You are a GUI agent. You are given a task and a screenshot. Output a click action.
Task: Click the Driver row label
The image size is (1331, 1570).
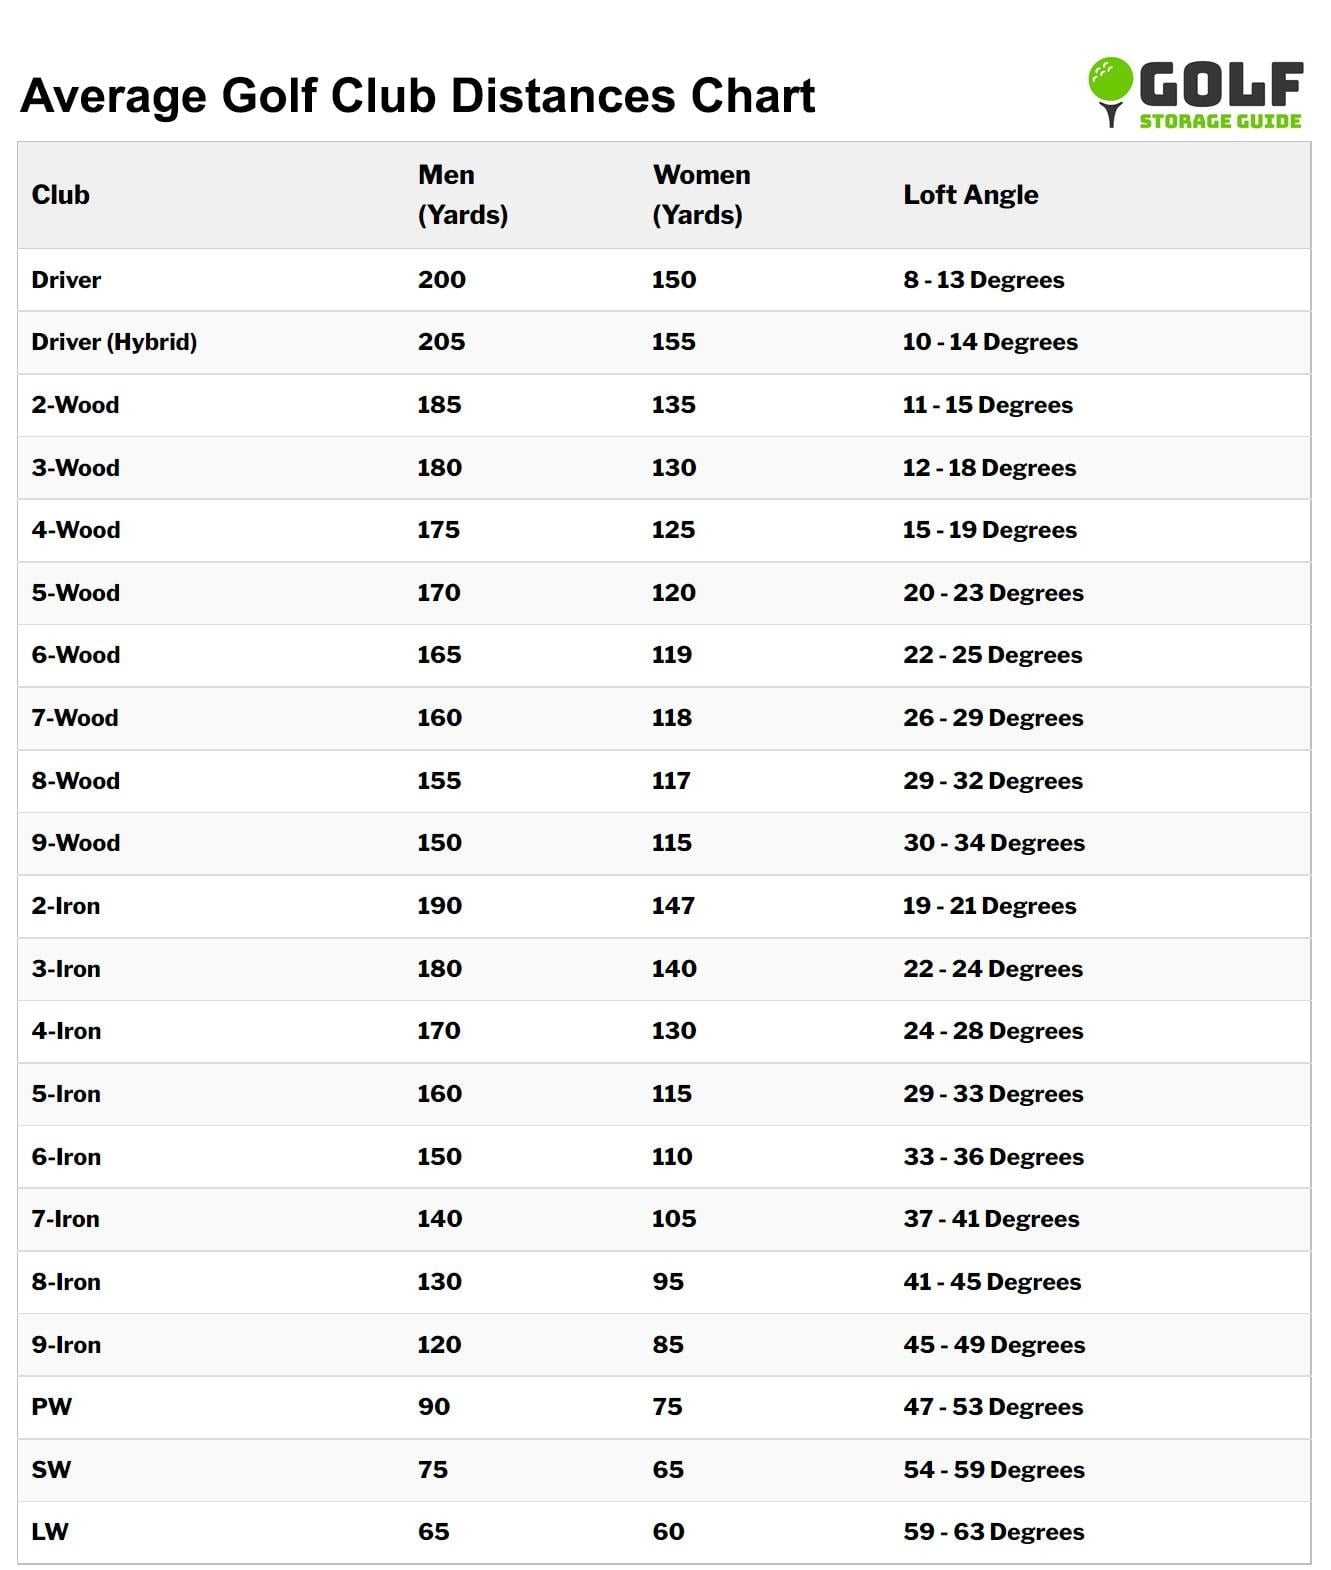(x=66, y=280)
